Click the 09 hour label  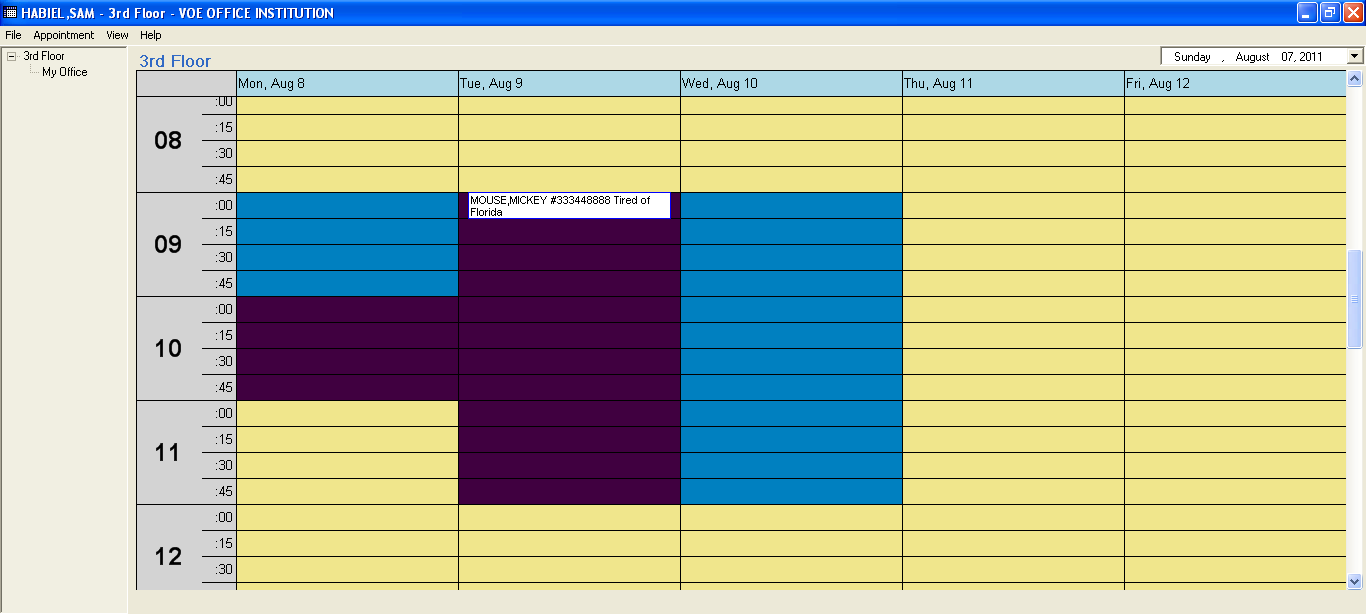point(168,245)
